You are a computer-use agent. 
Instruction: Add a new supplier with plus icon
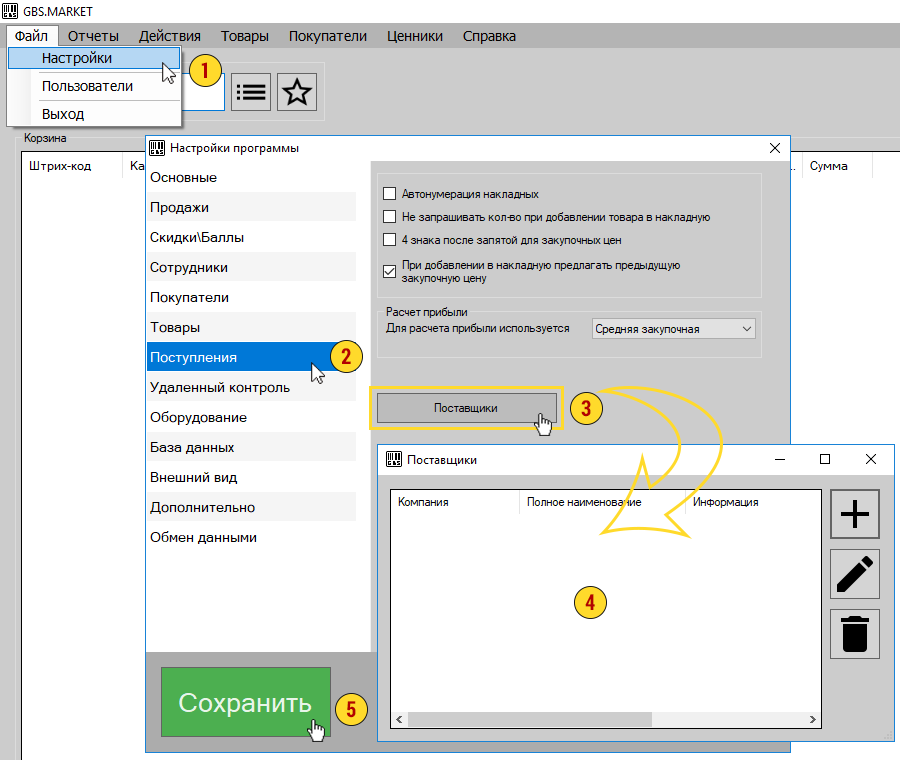click(855, 514)
